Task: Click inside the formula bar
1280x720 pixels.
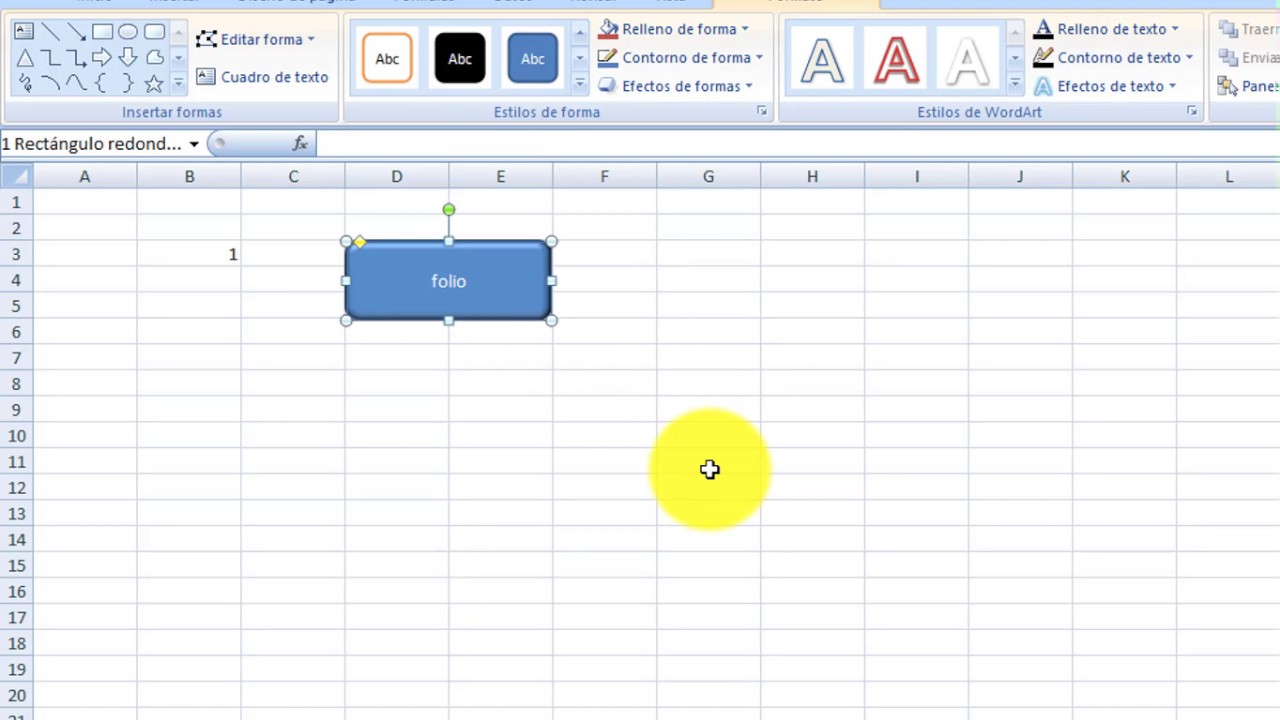Action: pyautogui.click(x=797, y=144)
